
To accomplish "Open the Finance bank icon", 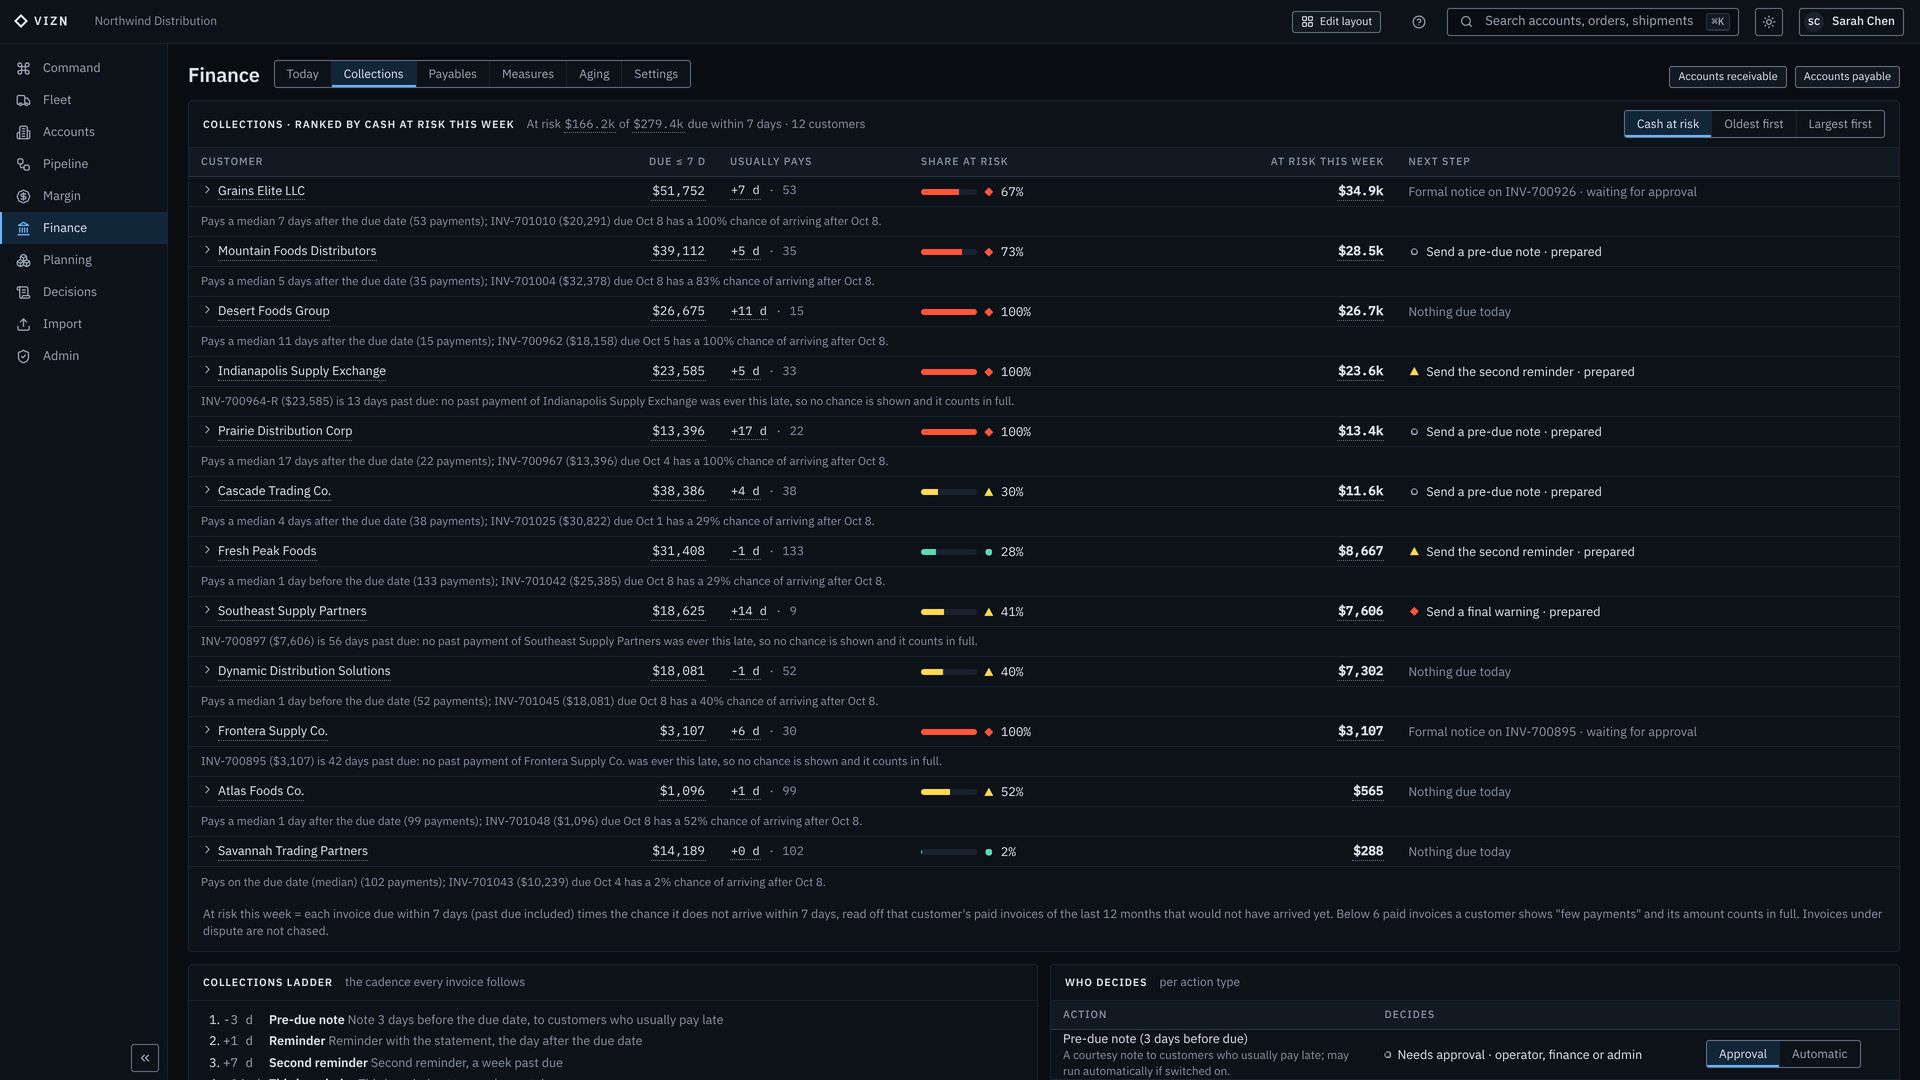I will click(23, 228).
